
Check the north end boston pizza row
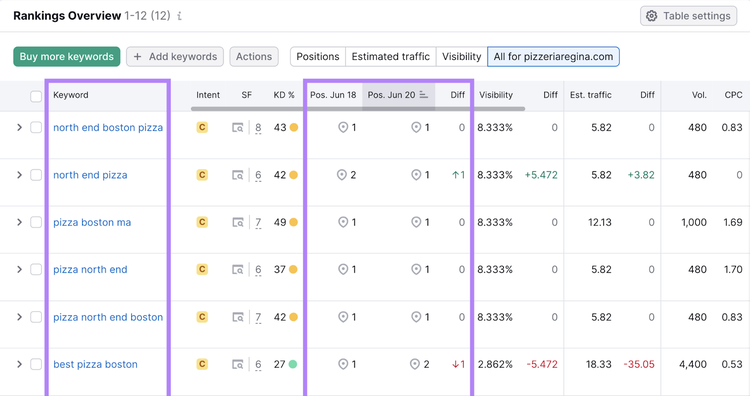pyautogui.click(x=36, y=127)
